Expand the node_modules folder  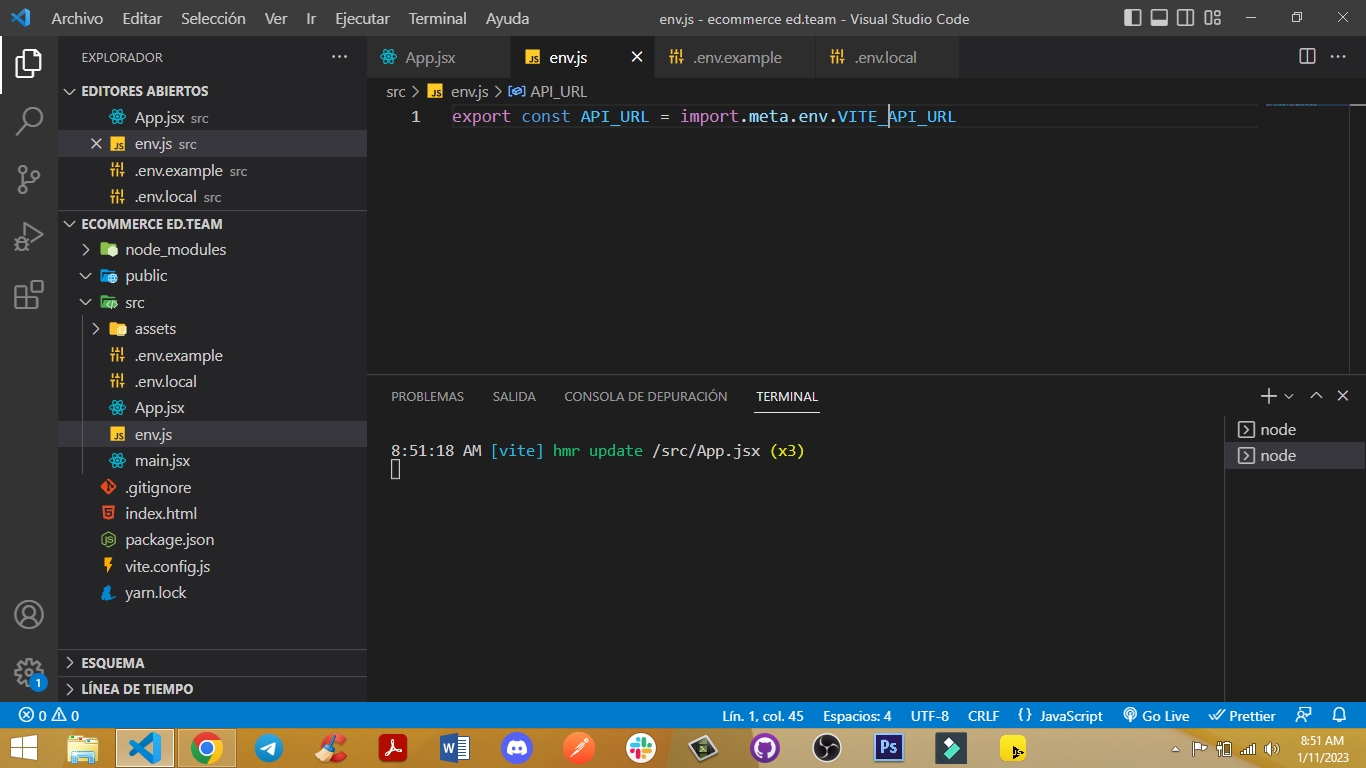tap(175, 250)
